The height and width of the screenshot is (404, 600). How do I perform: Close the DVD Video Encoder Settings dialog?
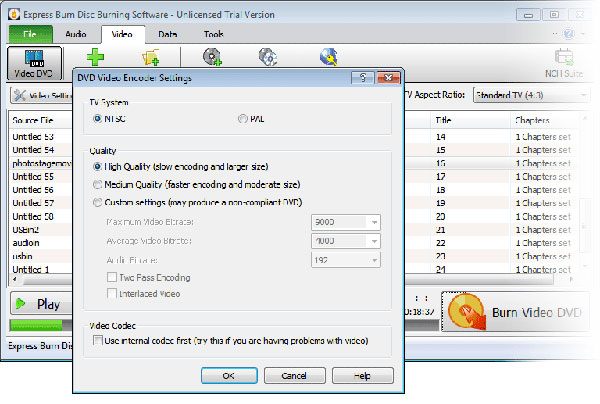(x=388, y=78)
